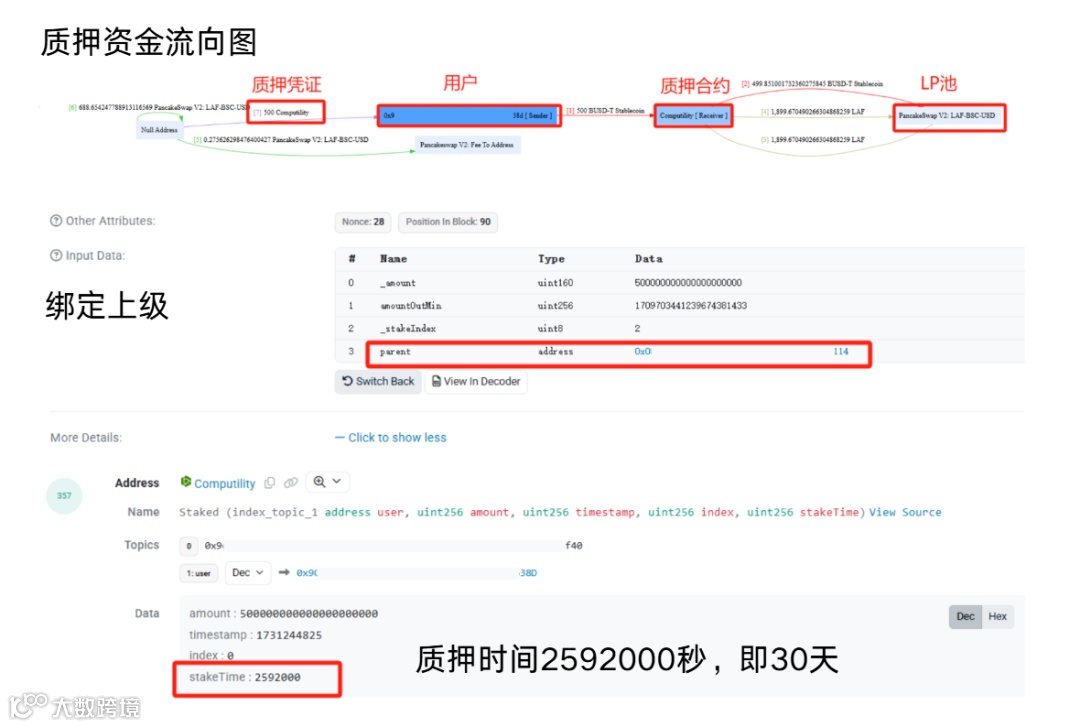Click 'timestamp : 1731244825' data line
The height and width of the screenshot is (727, 1080).
[x=255, y=635]
